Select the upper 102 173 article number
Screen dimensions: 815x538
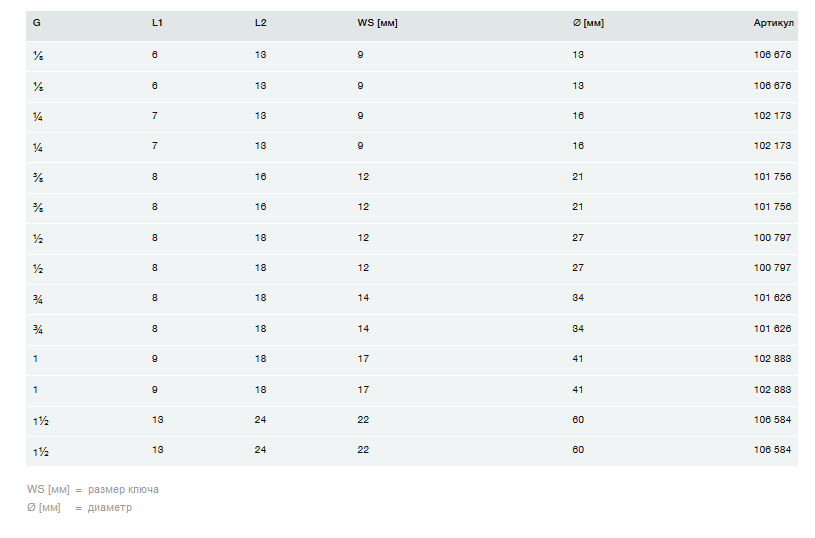tap(772, 116)
